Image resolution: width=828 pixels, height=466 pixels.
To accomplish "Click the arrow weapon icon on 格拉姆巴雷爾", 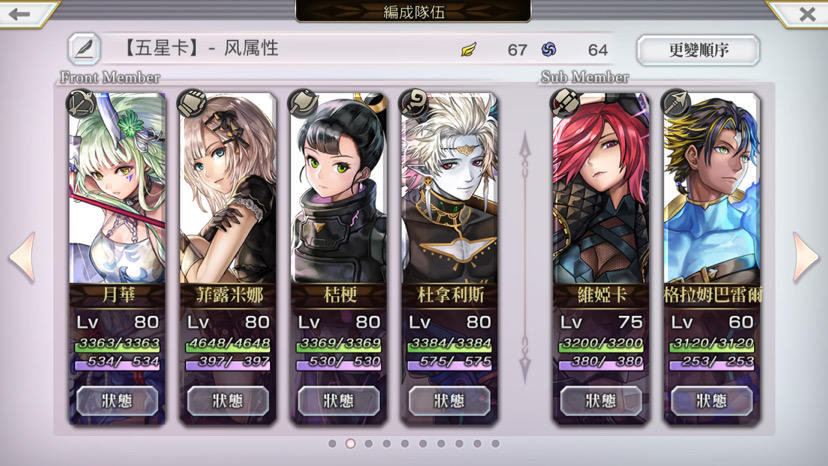I will point(675,102).
